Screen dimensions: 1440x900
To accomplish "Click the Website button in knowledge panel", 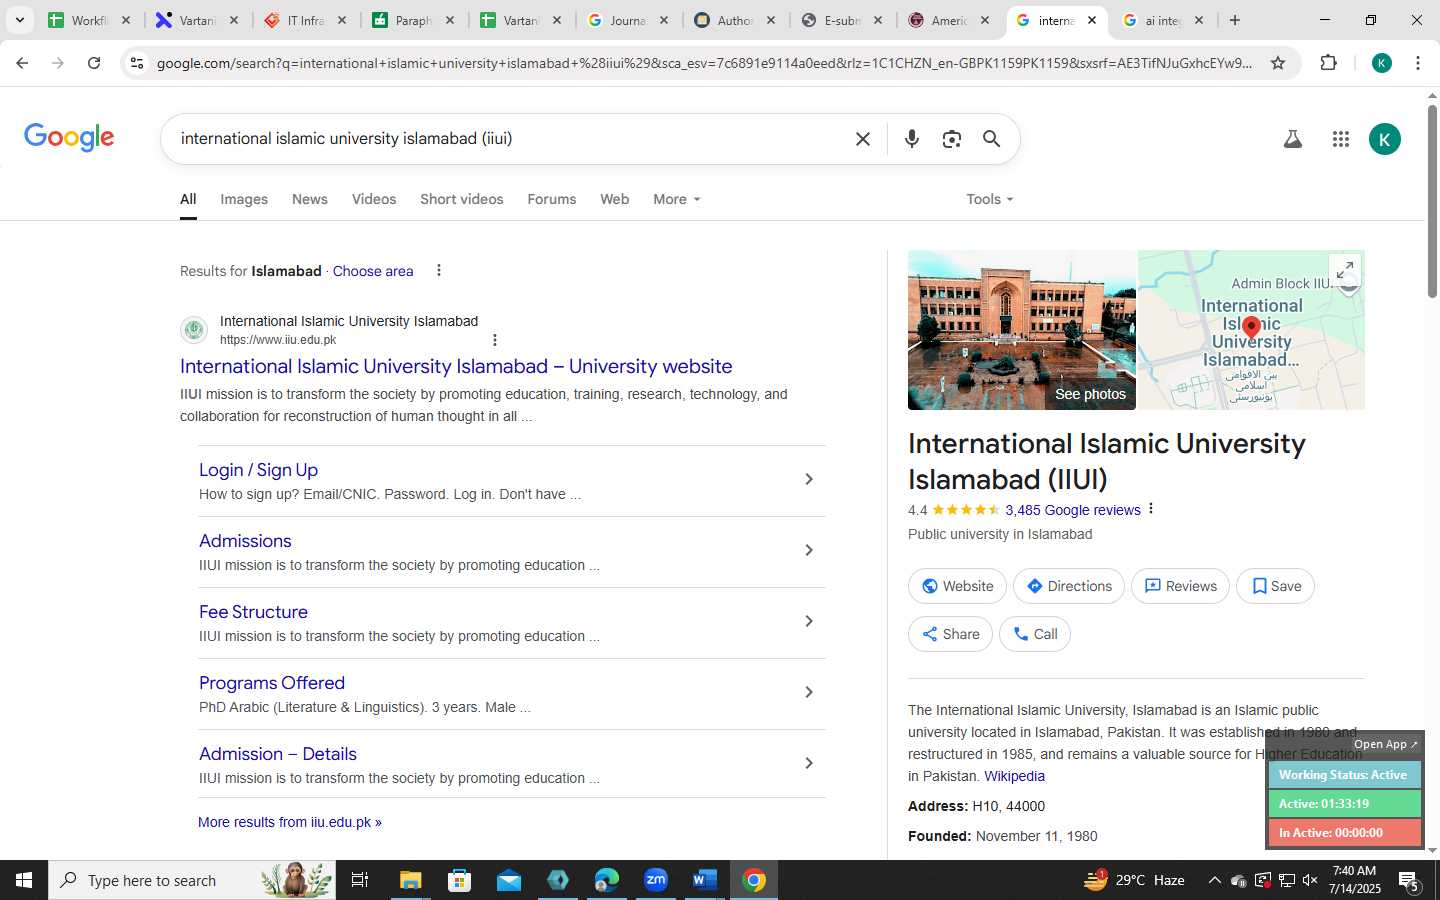I will (958, 586).
